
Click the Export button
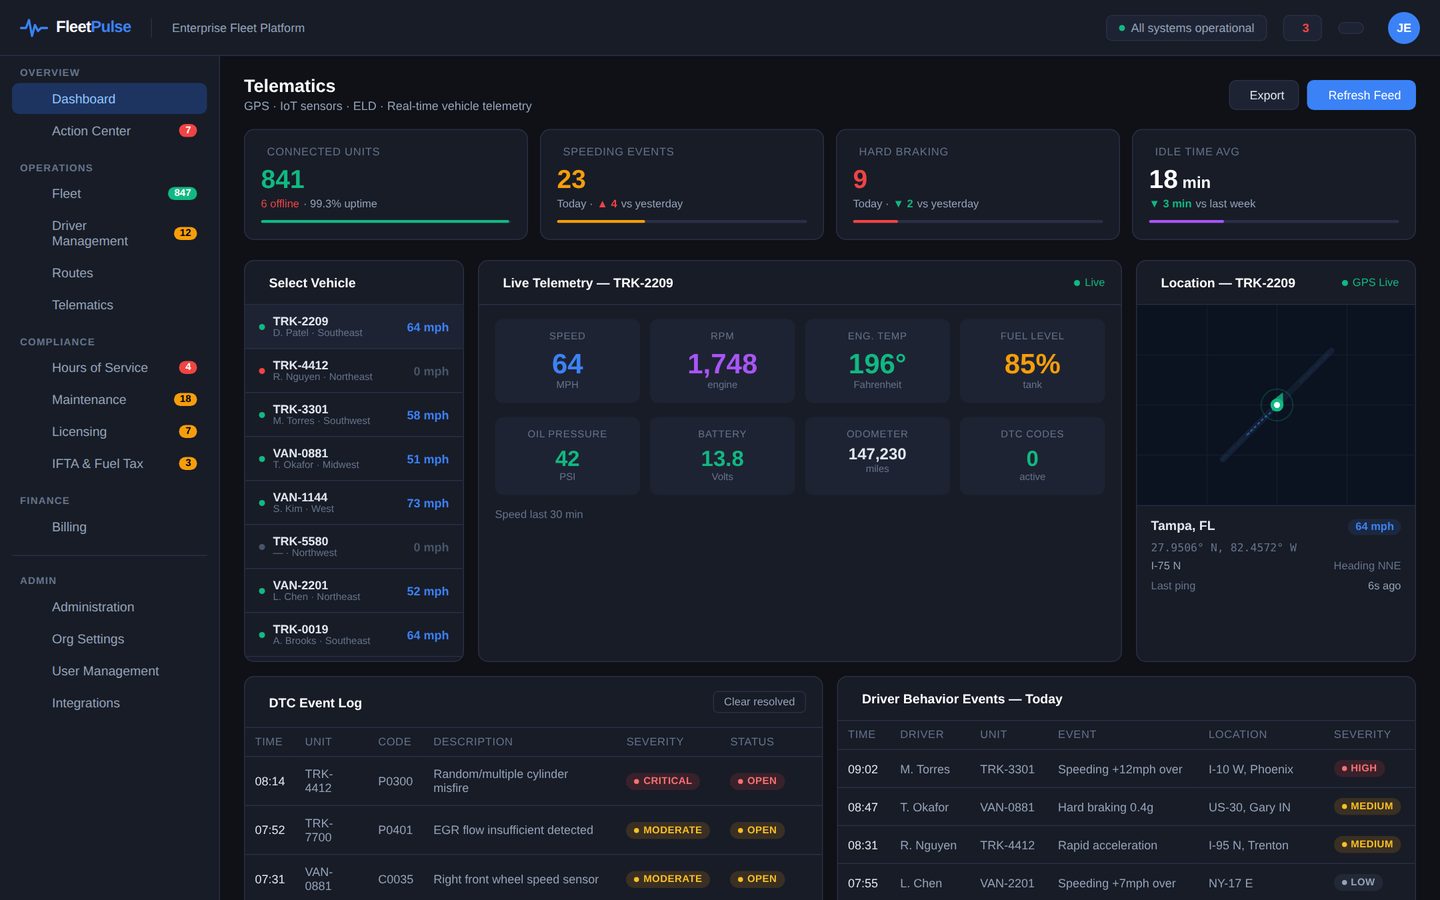1264,95
